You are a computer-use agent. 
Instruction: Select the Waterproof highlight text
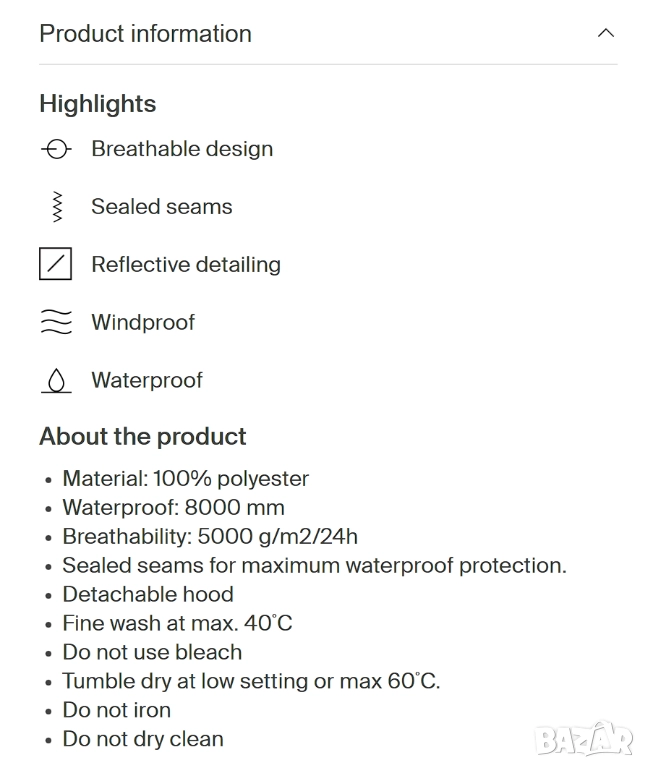147,381
